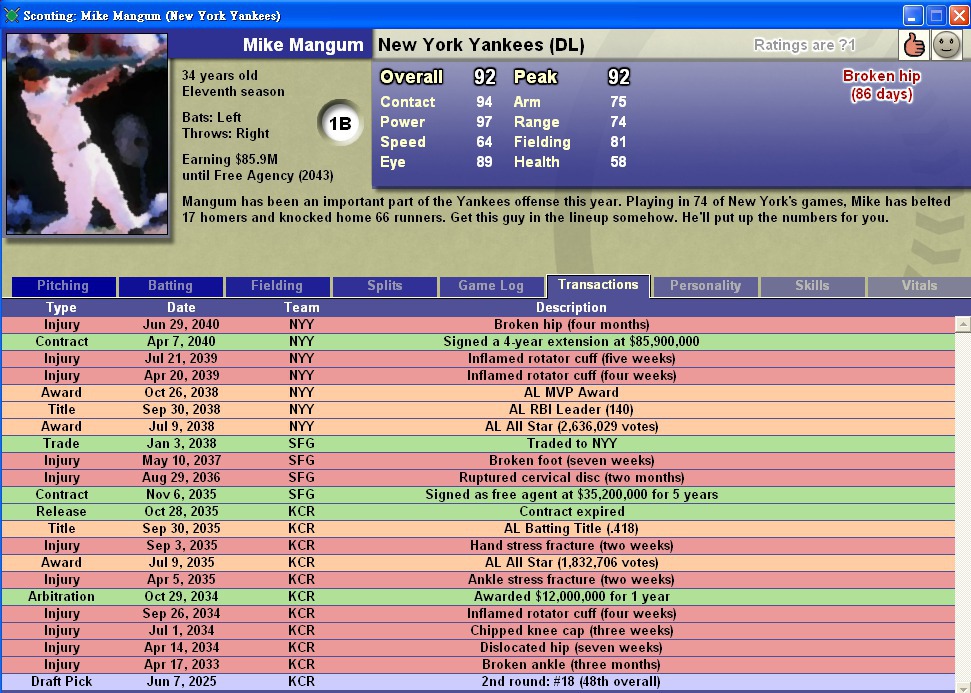The image size is (971, 693).
Task: Click the Range rating 74
Action: point(618,122)
